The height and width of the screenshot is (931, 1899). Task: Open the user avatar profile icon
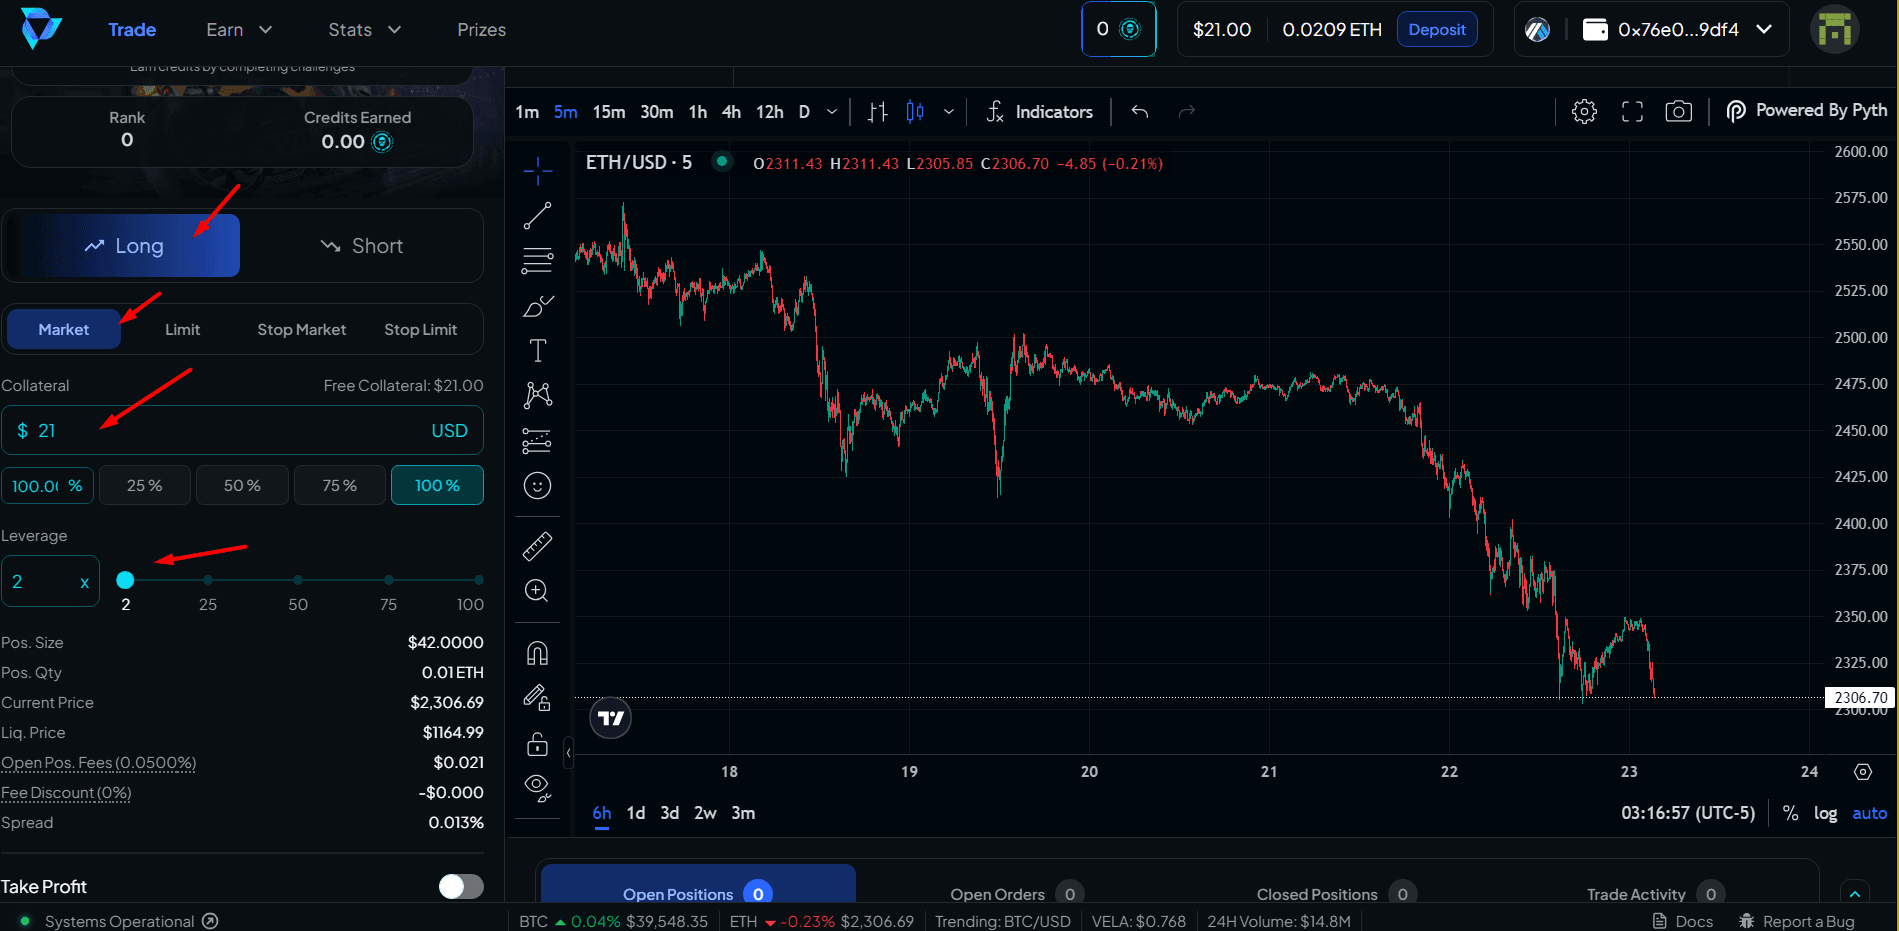1834,29
